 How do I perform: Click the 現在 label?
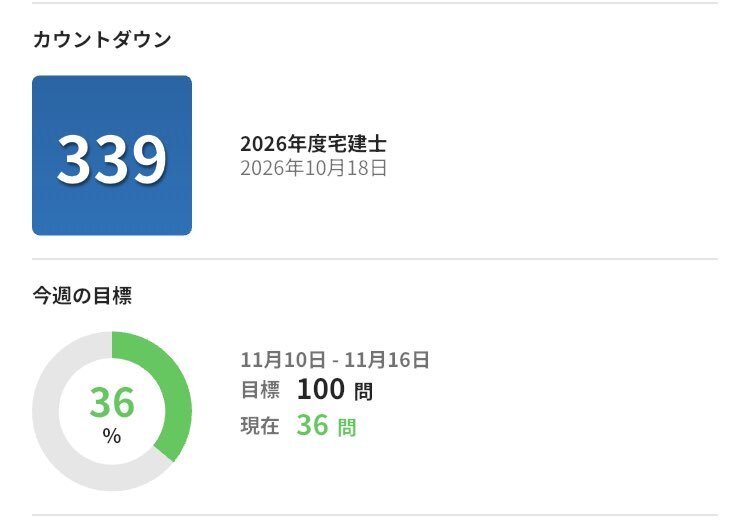pyautogui.click(x=260, y=426)
